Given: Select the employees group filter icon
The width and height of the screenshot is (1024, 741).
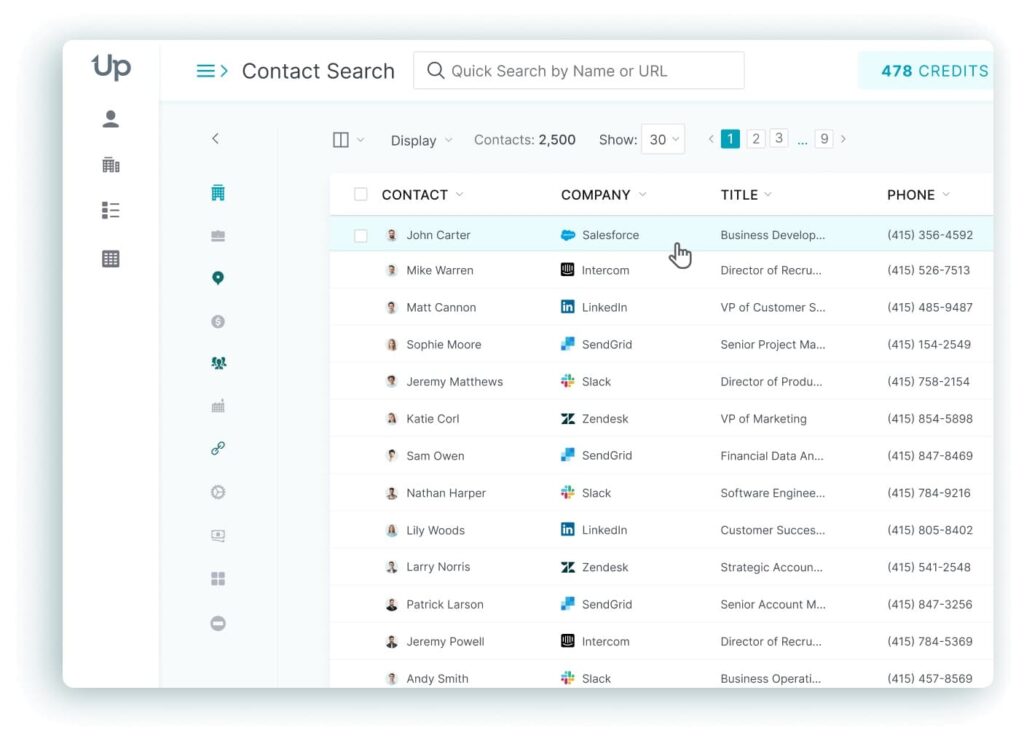Looking at the screenshot, I should pos(218,364).
